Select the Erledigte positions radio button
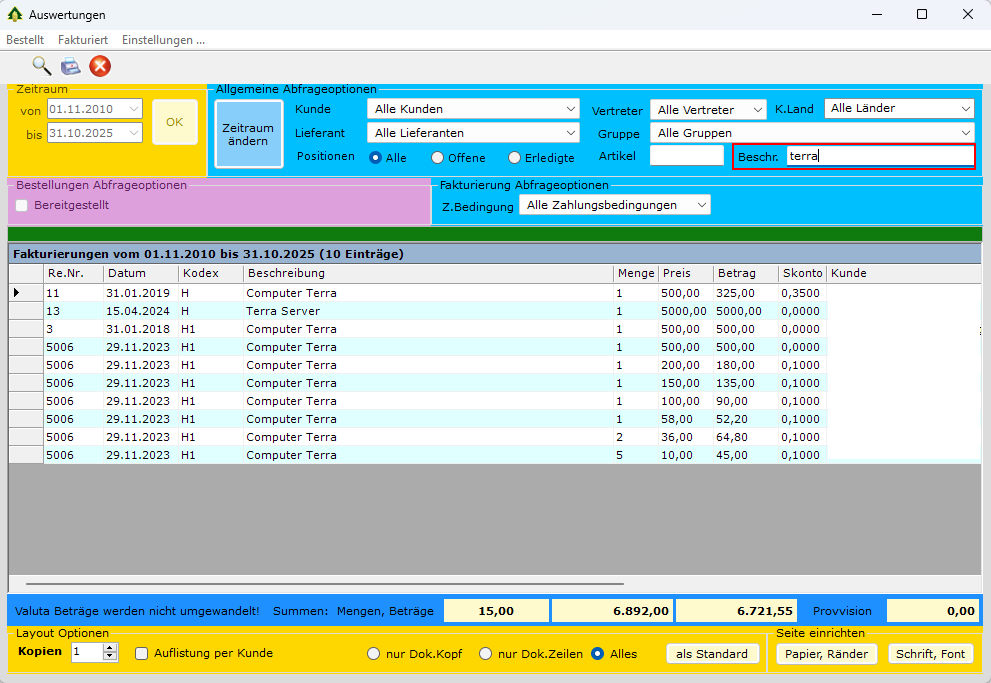The height and width of the screenshot is (683, 991). coord(515,157)
